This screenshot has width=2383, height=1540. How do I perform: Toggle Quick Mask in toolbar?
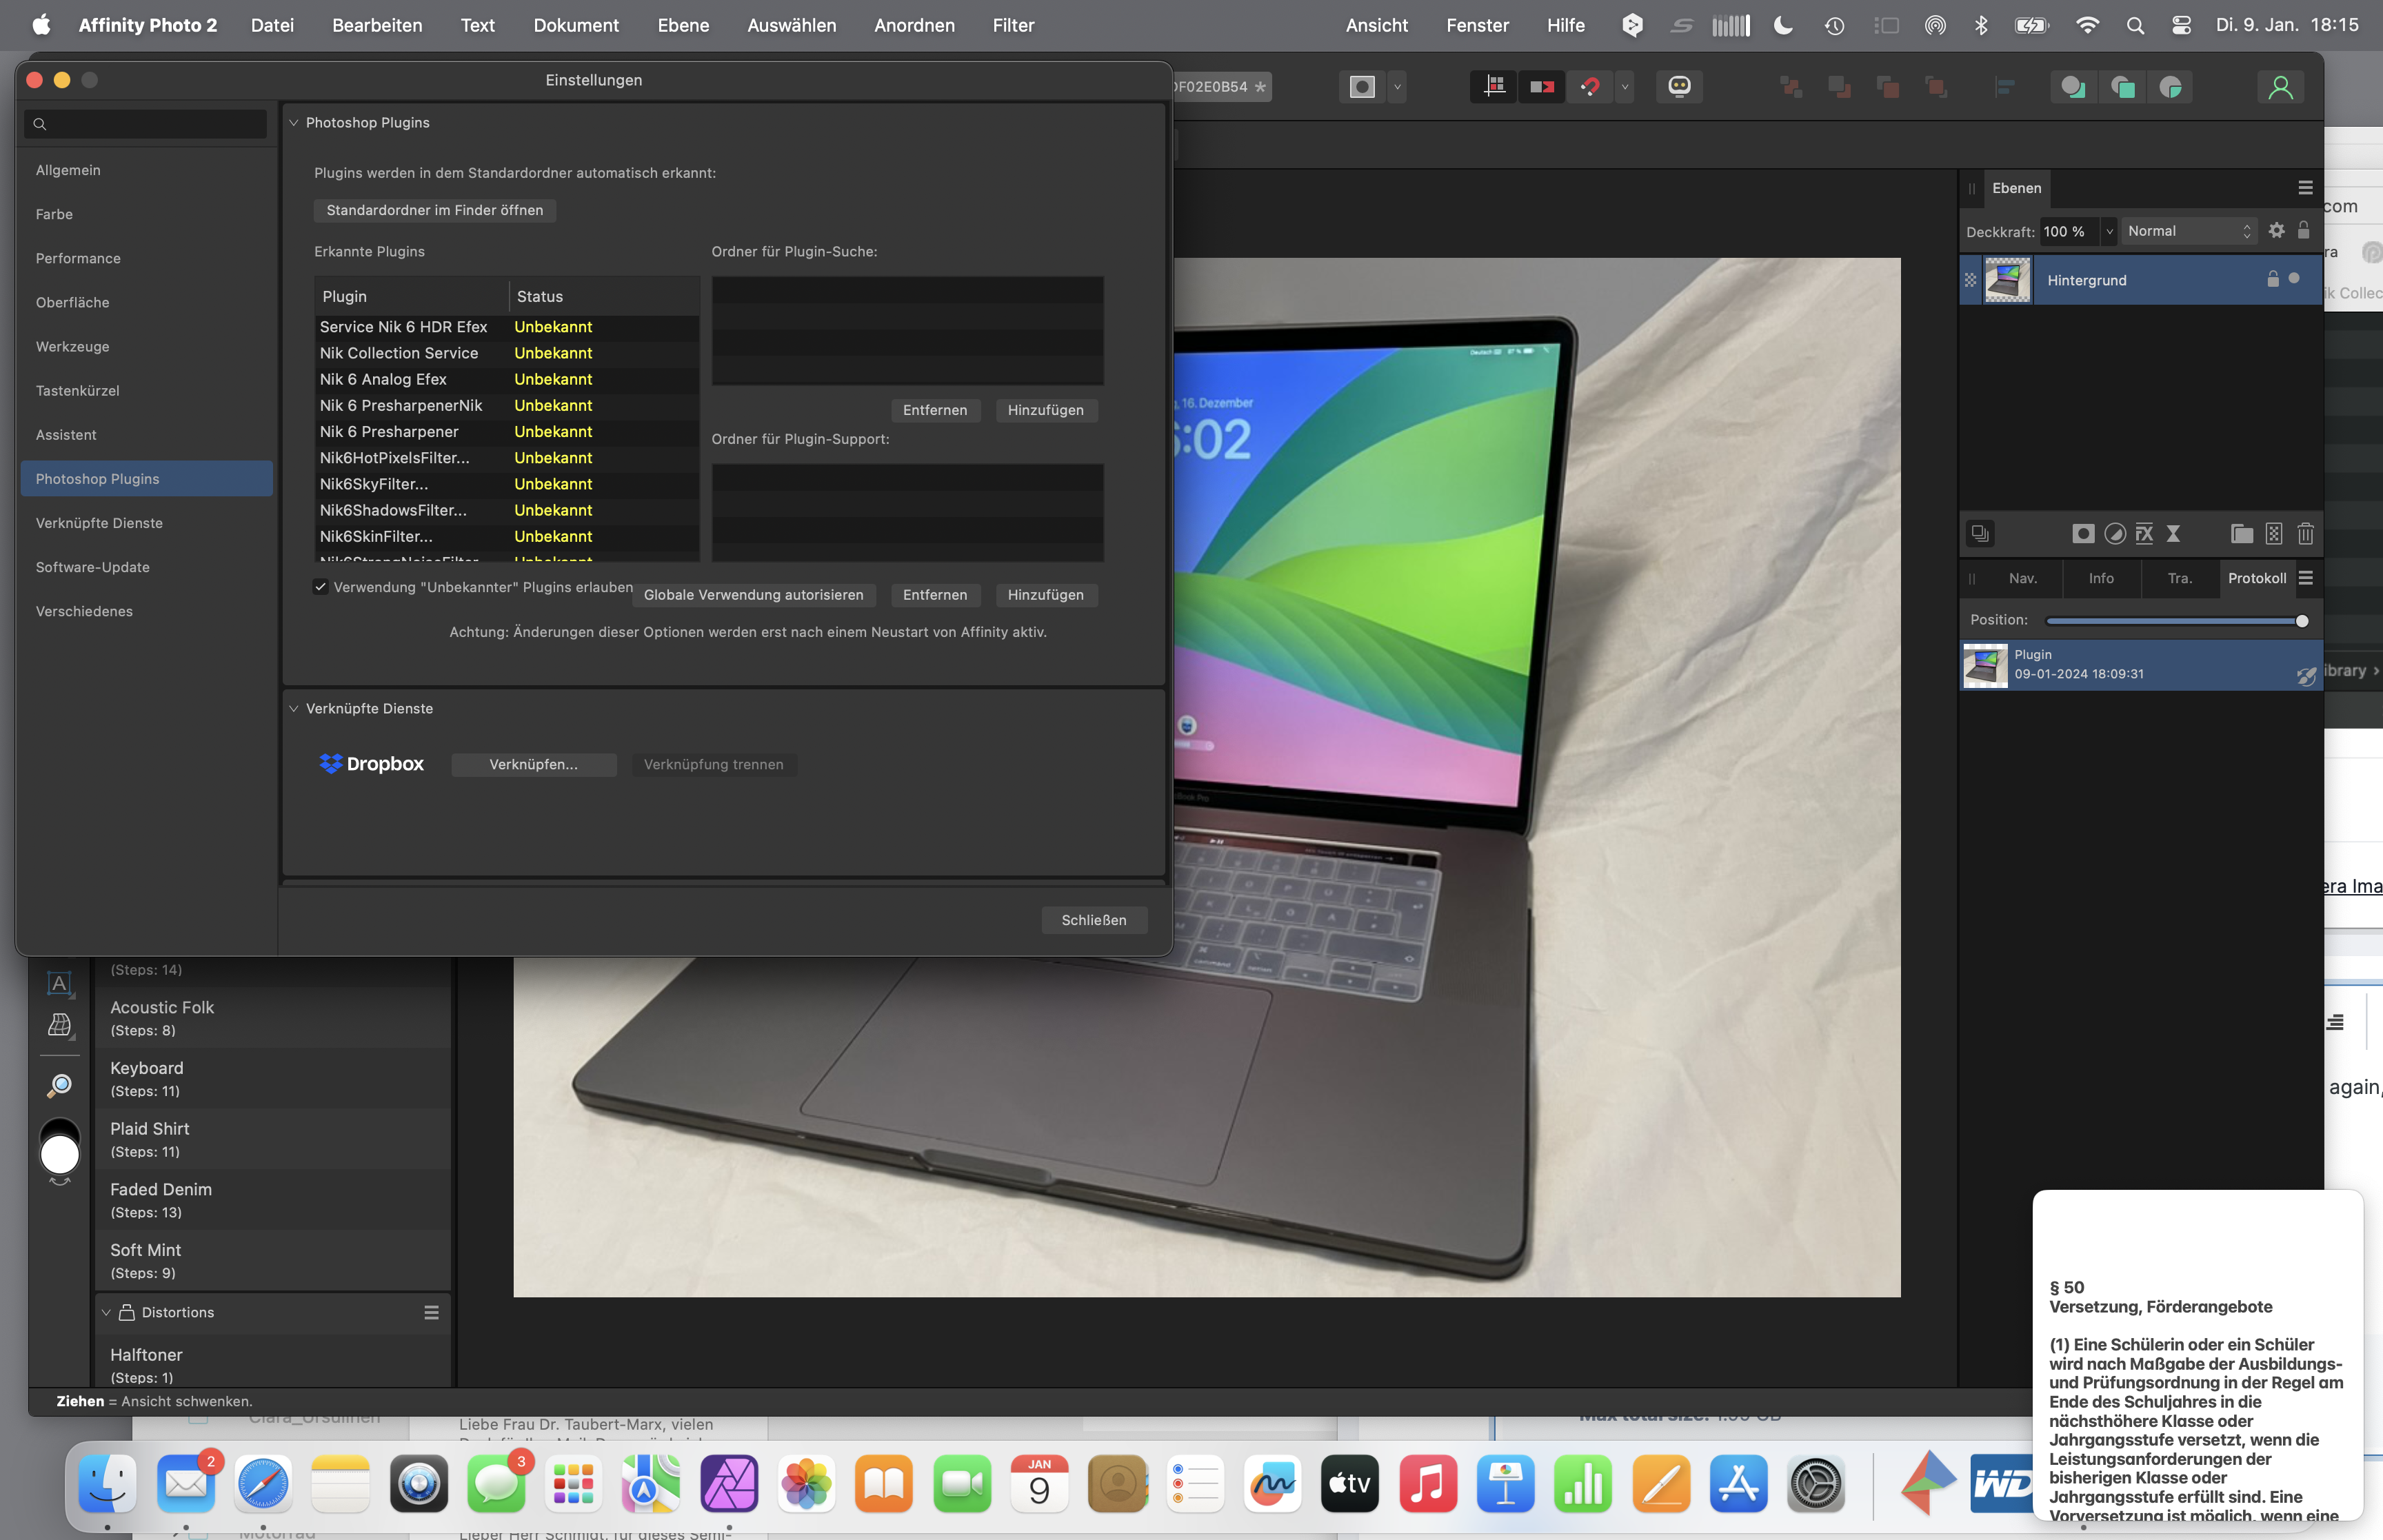[1362, 87]
